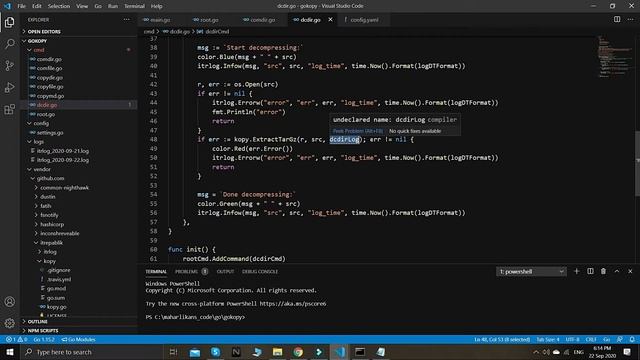Collapse the cmd folder
The image size is (640, 360).
click(x=38, y=50)
